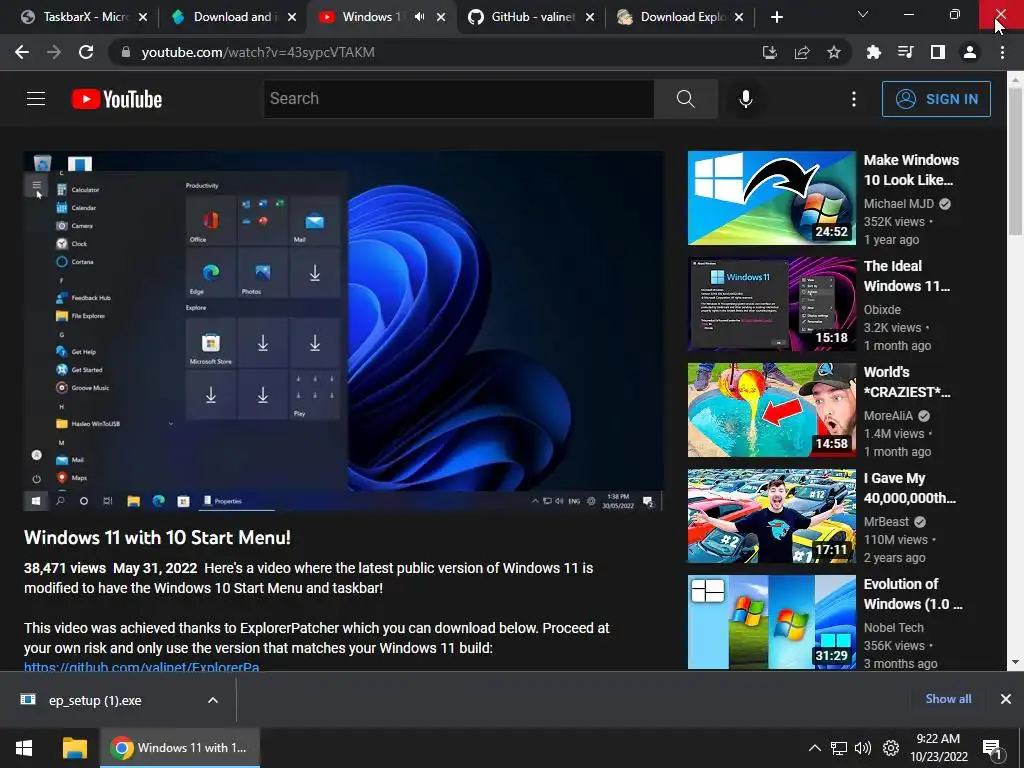Share this page via share icon

(x=802, y=52)
